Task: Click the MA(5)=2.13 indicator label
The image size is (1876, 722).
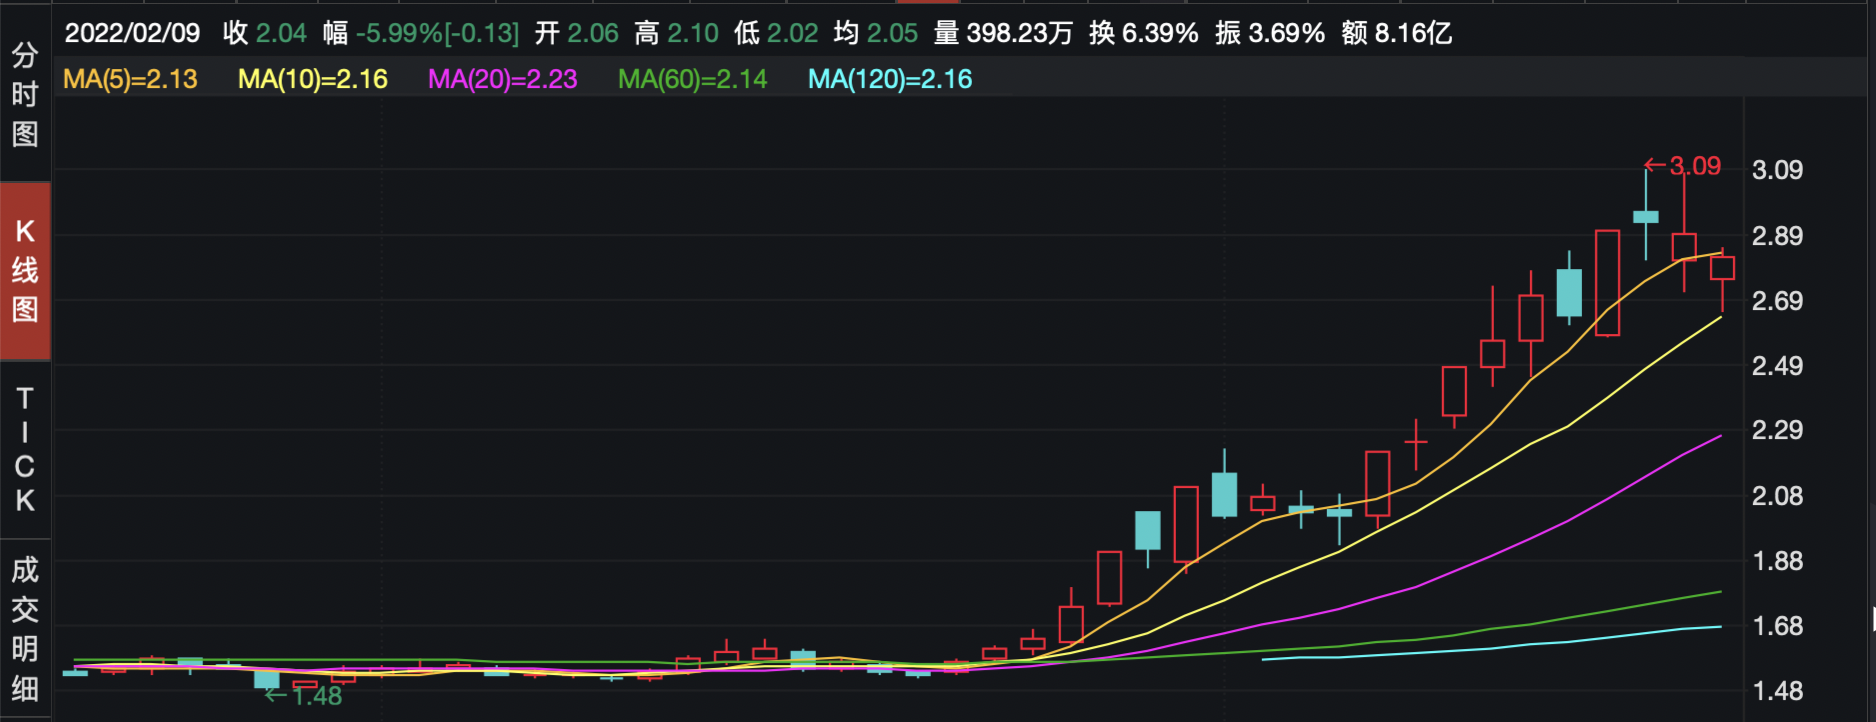Action: 130,79
